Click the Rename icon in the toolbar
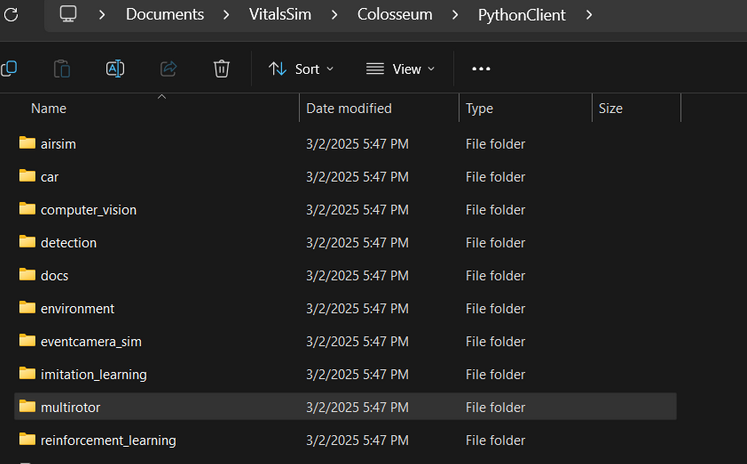Viewport: 747px width, 464px height. pos(115,69)
